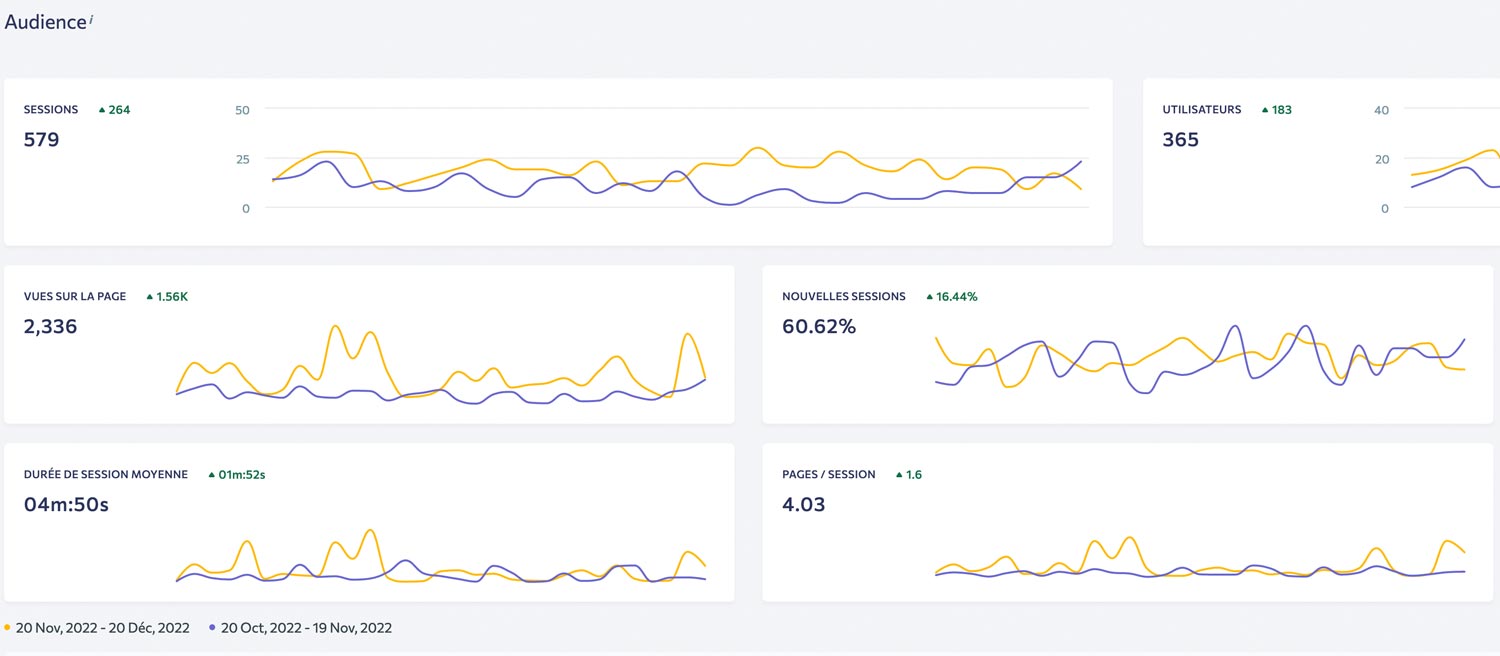This screenshot has height=656, width=1500.
Task: Click the sessions value 579
Action: pyautogui.click(x=42, y=140)
